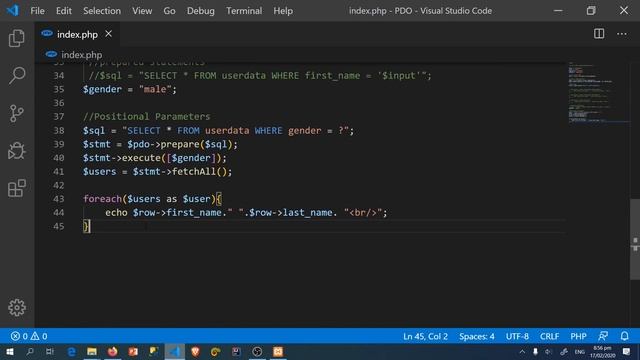
Task: Open the Source Control view
Action: coord(17,113)
